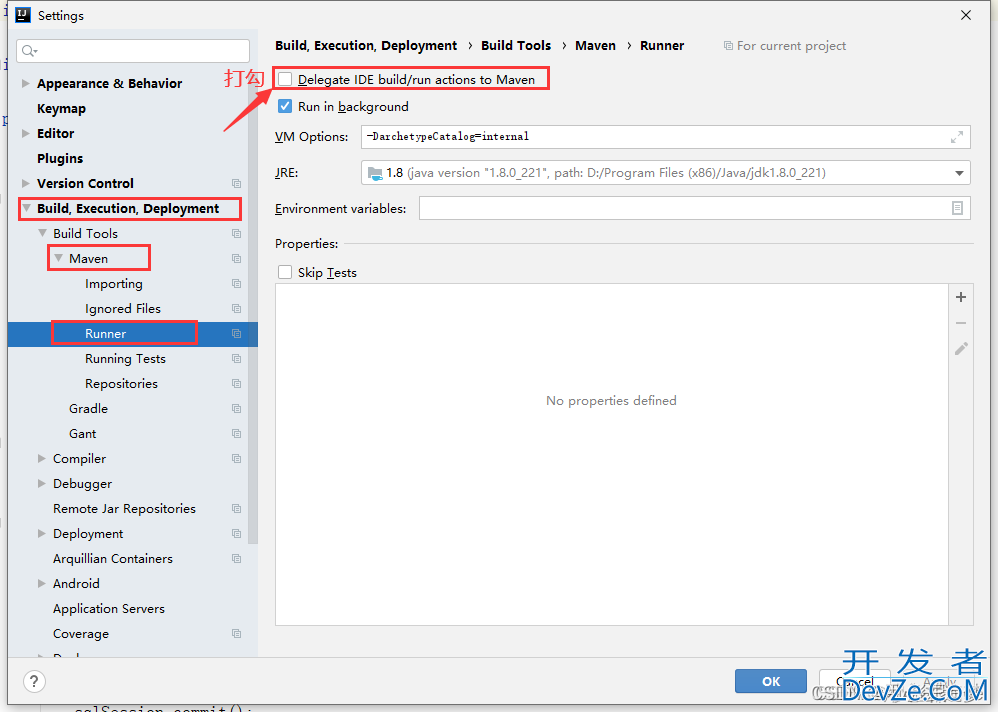The height and width of the screenshot is (712, 998).
Task: Open Gant settings
Action: [x=83, y=433]
